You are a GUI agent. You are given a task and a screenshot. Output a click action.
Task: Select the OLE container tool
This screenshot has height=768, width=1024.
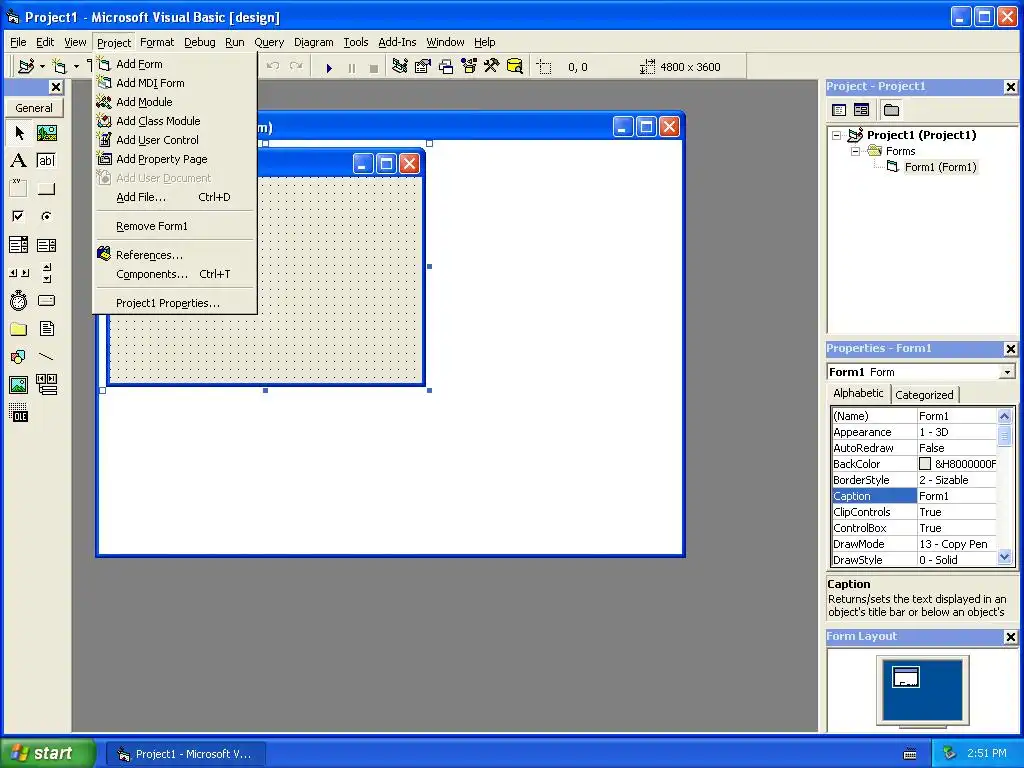(19, 413)
